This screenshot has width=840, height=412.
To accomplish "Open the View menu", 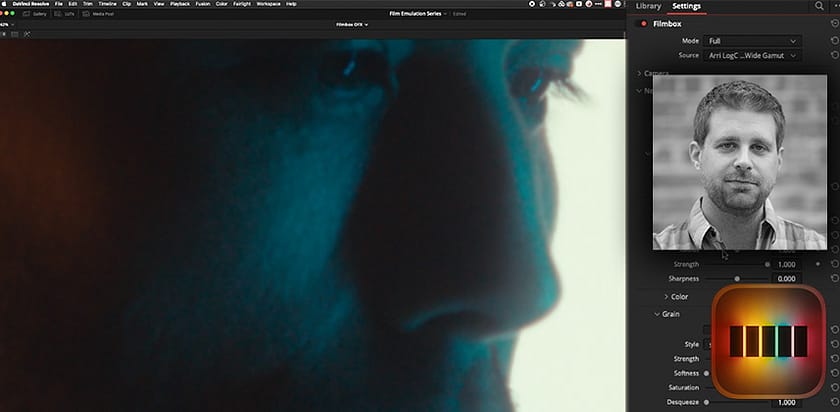I will pos(159,4).
